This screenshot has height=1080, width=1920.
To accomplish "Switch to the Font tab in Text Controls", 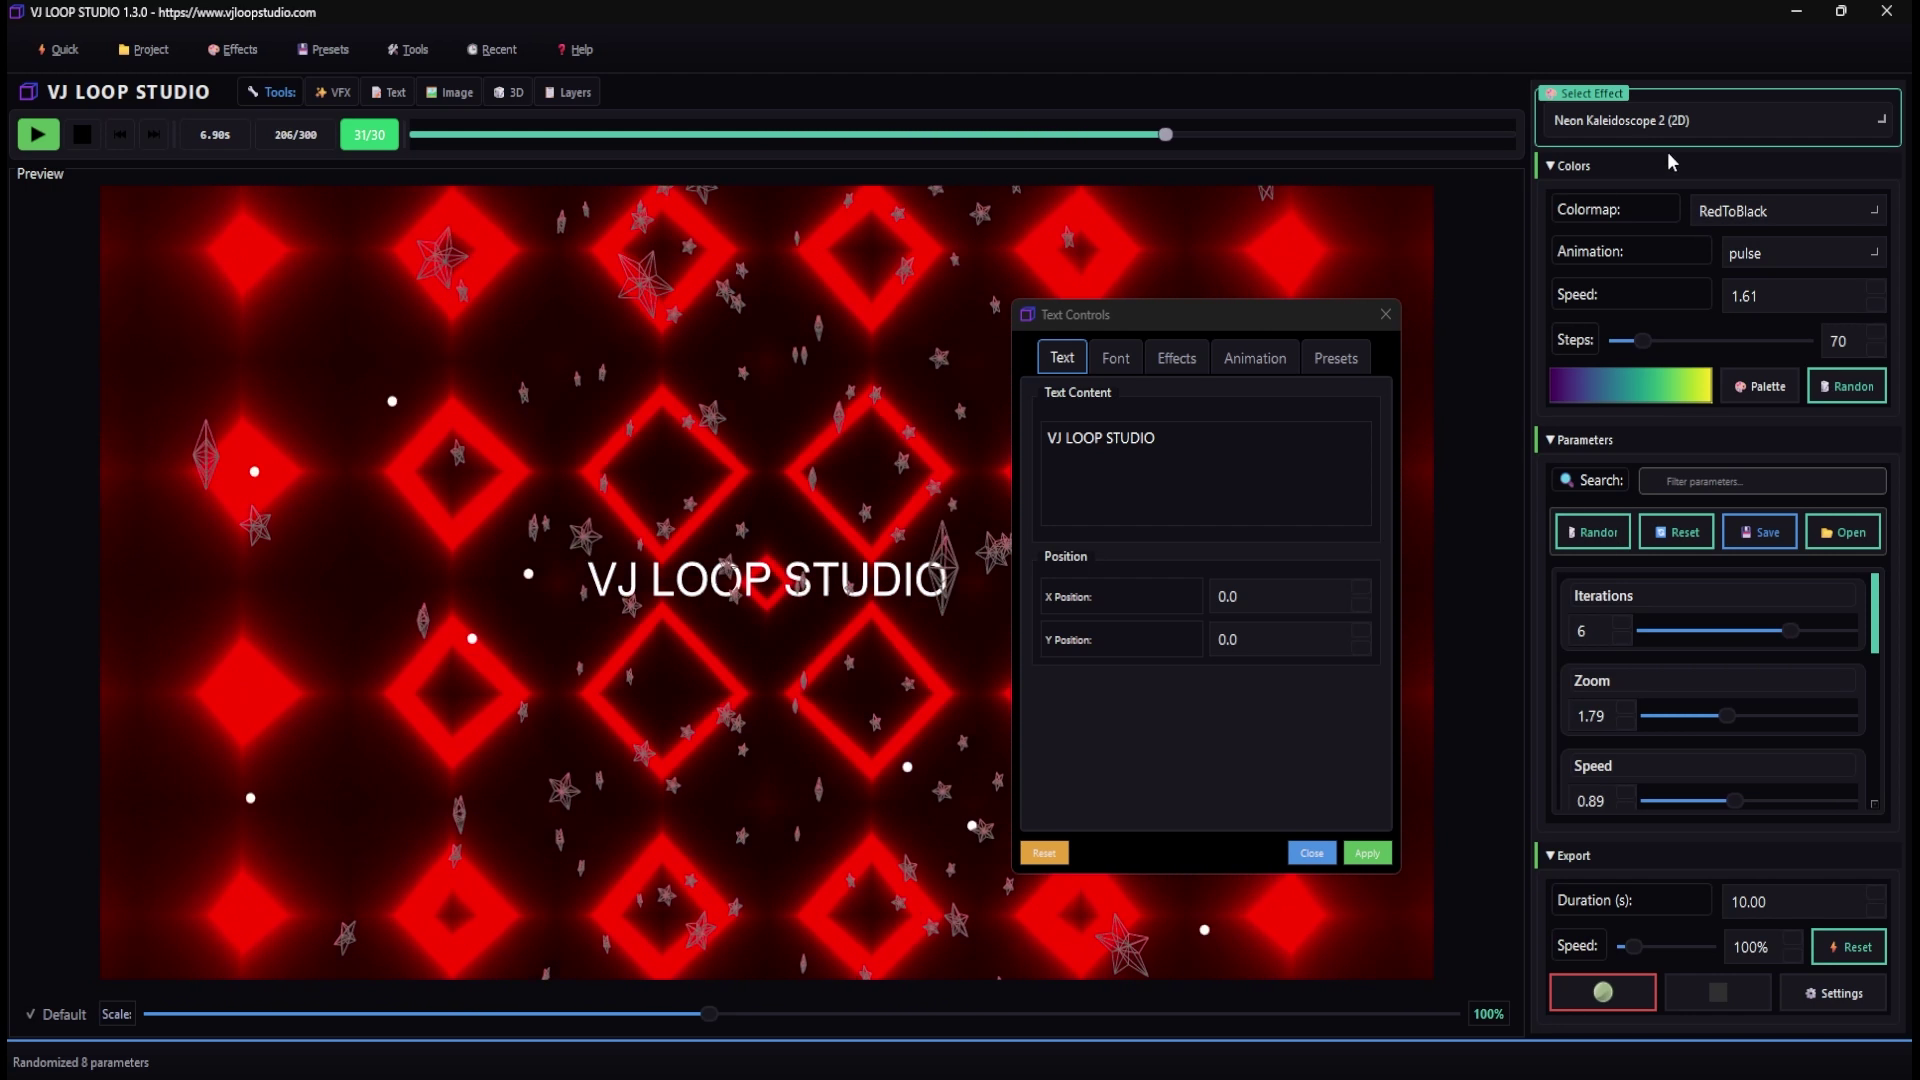I will click(1115, 357).
